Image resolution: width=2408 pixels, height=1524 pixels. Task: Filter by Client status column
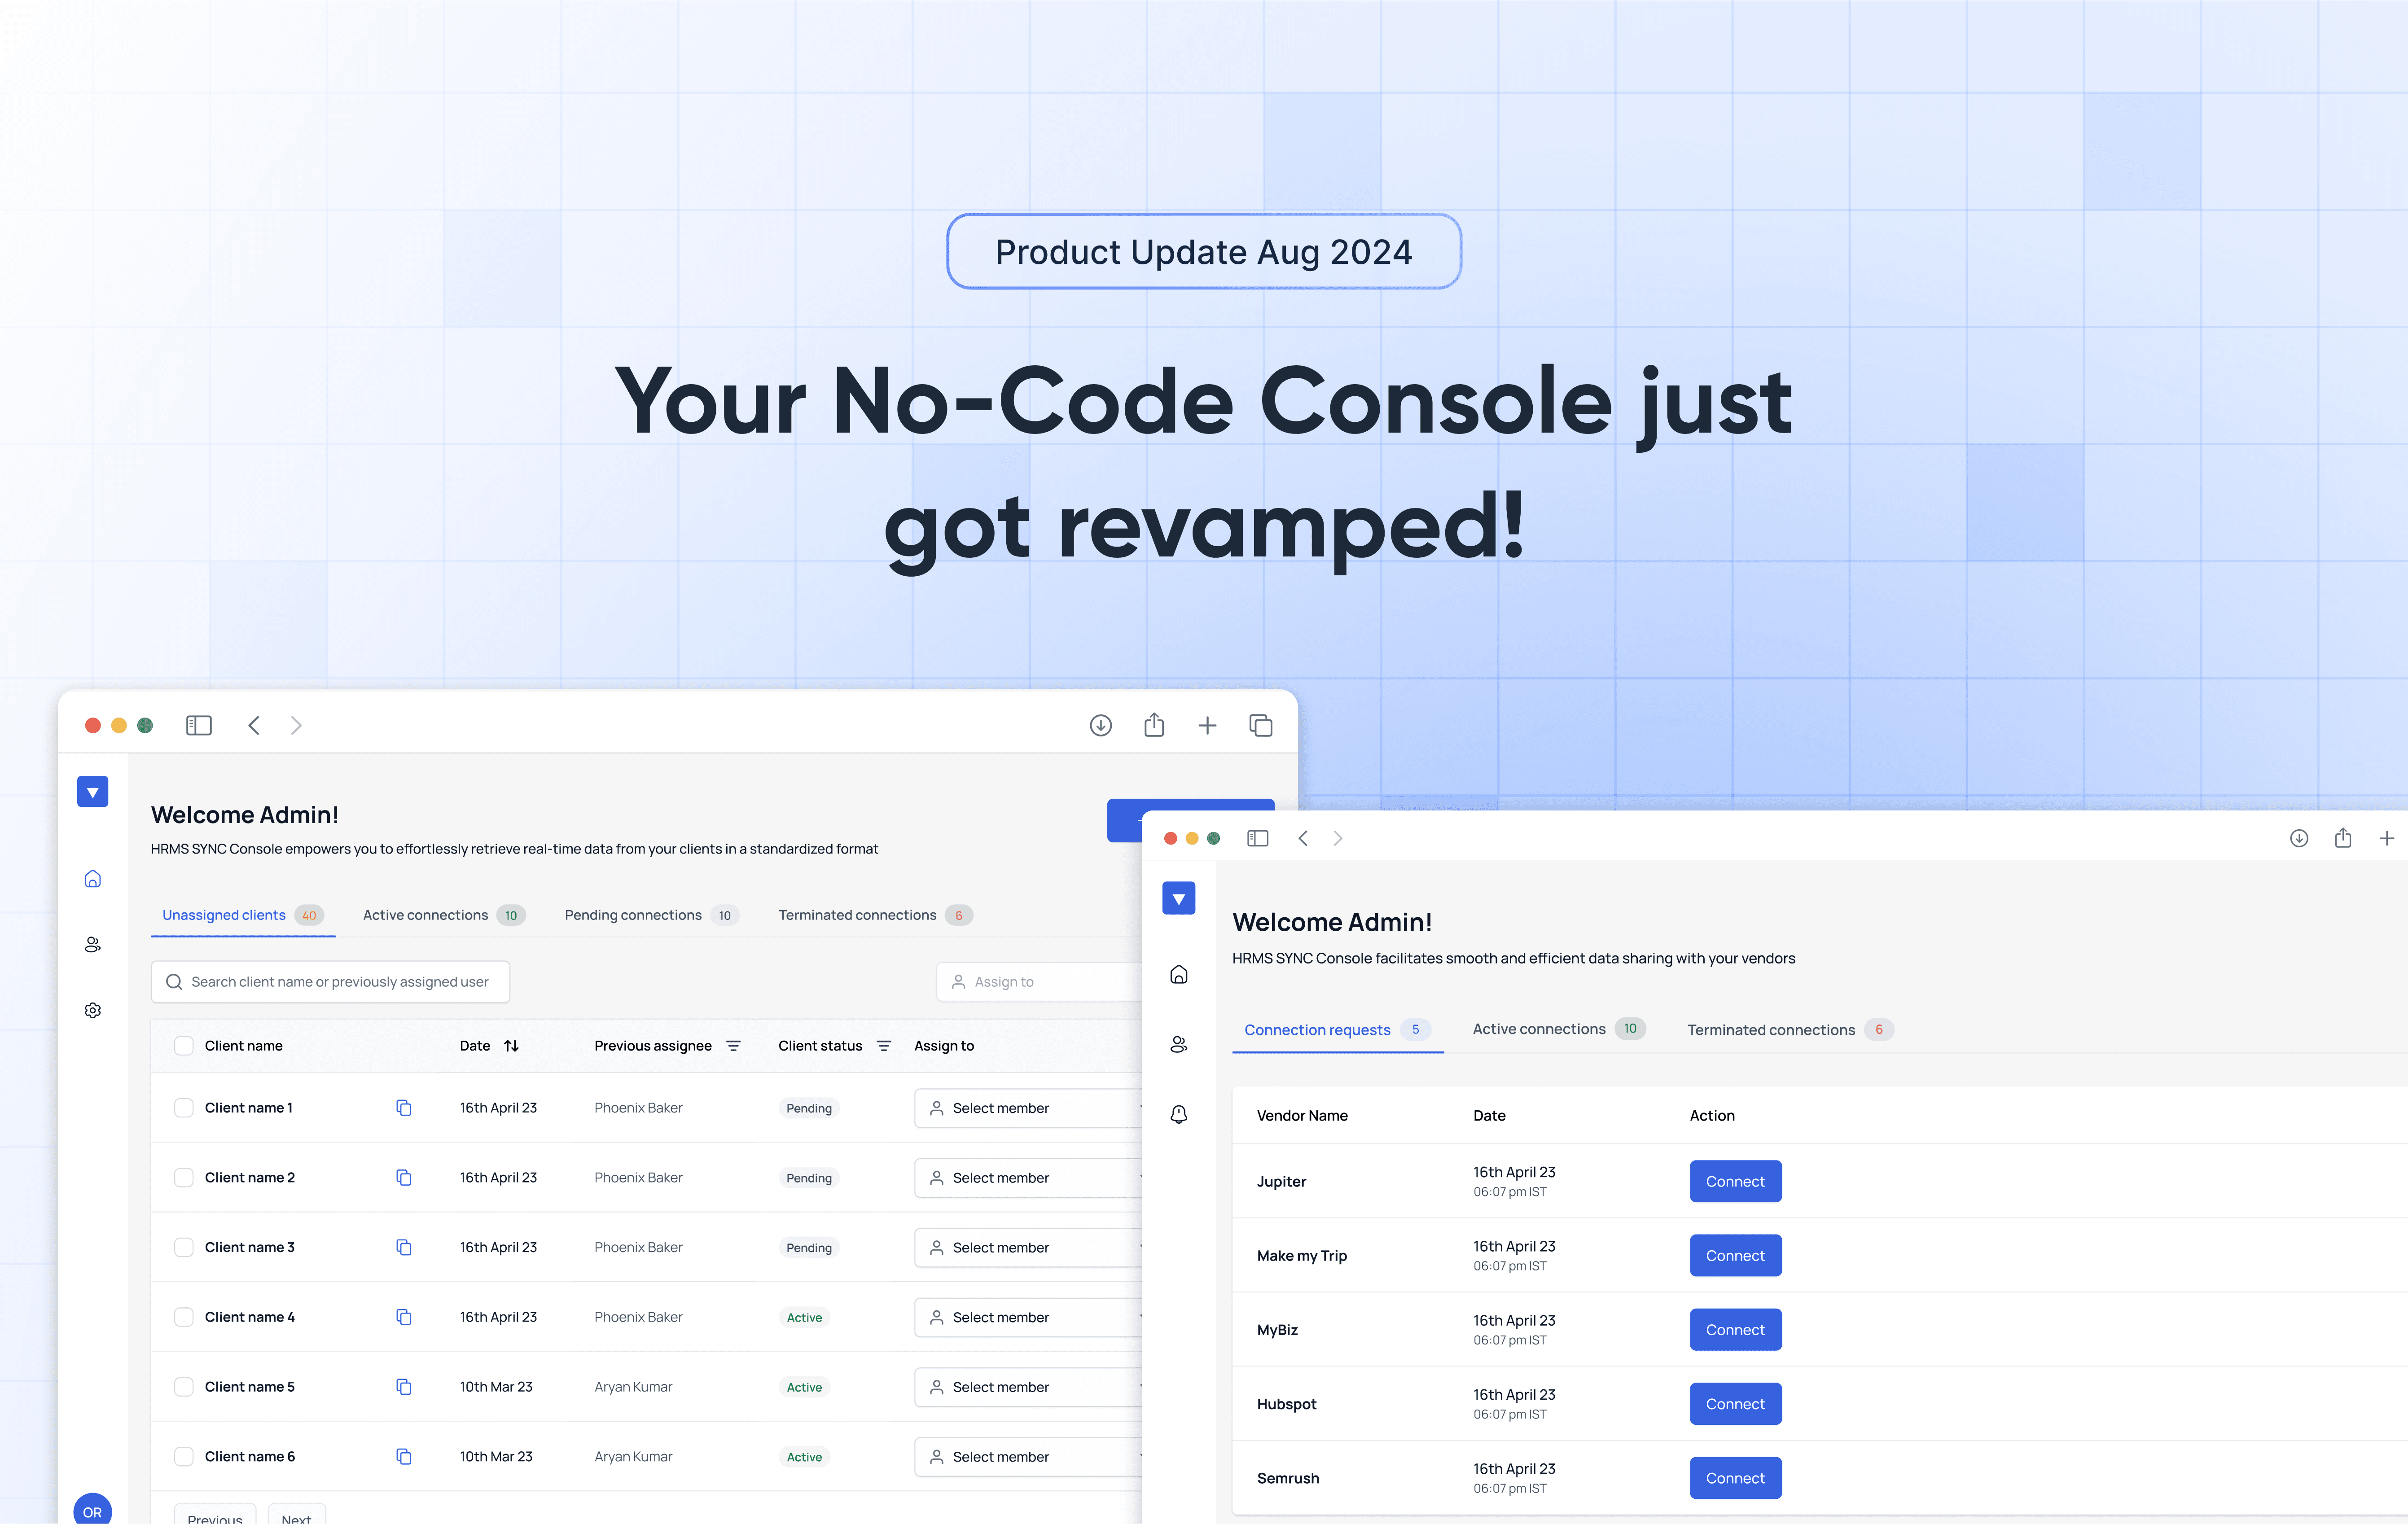click(884, 1046)
